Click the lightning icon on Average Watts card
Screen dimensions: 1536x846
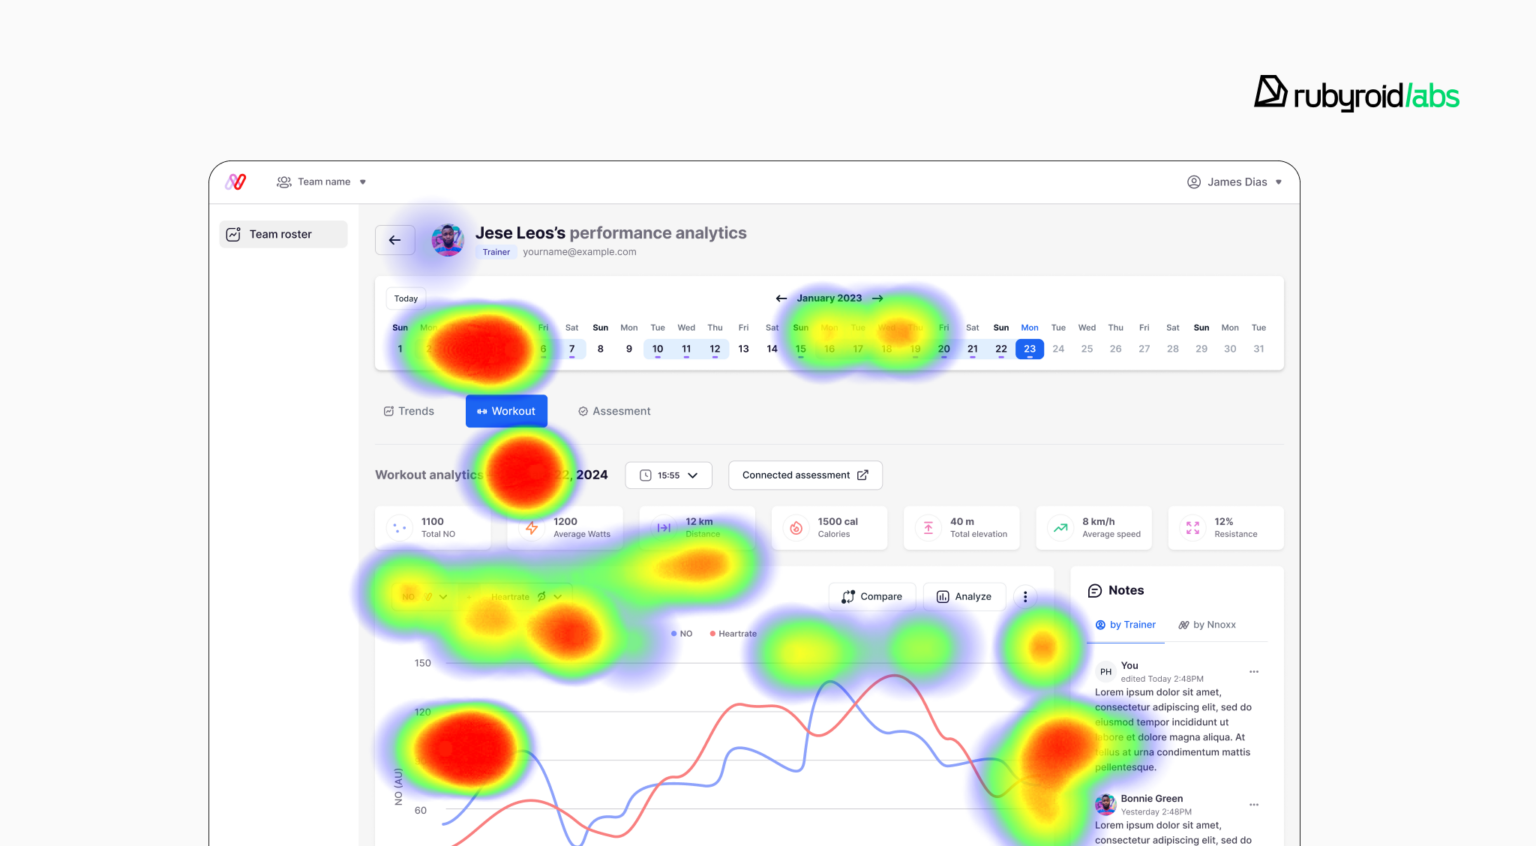pyautogui.click(x=532, y=527)
